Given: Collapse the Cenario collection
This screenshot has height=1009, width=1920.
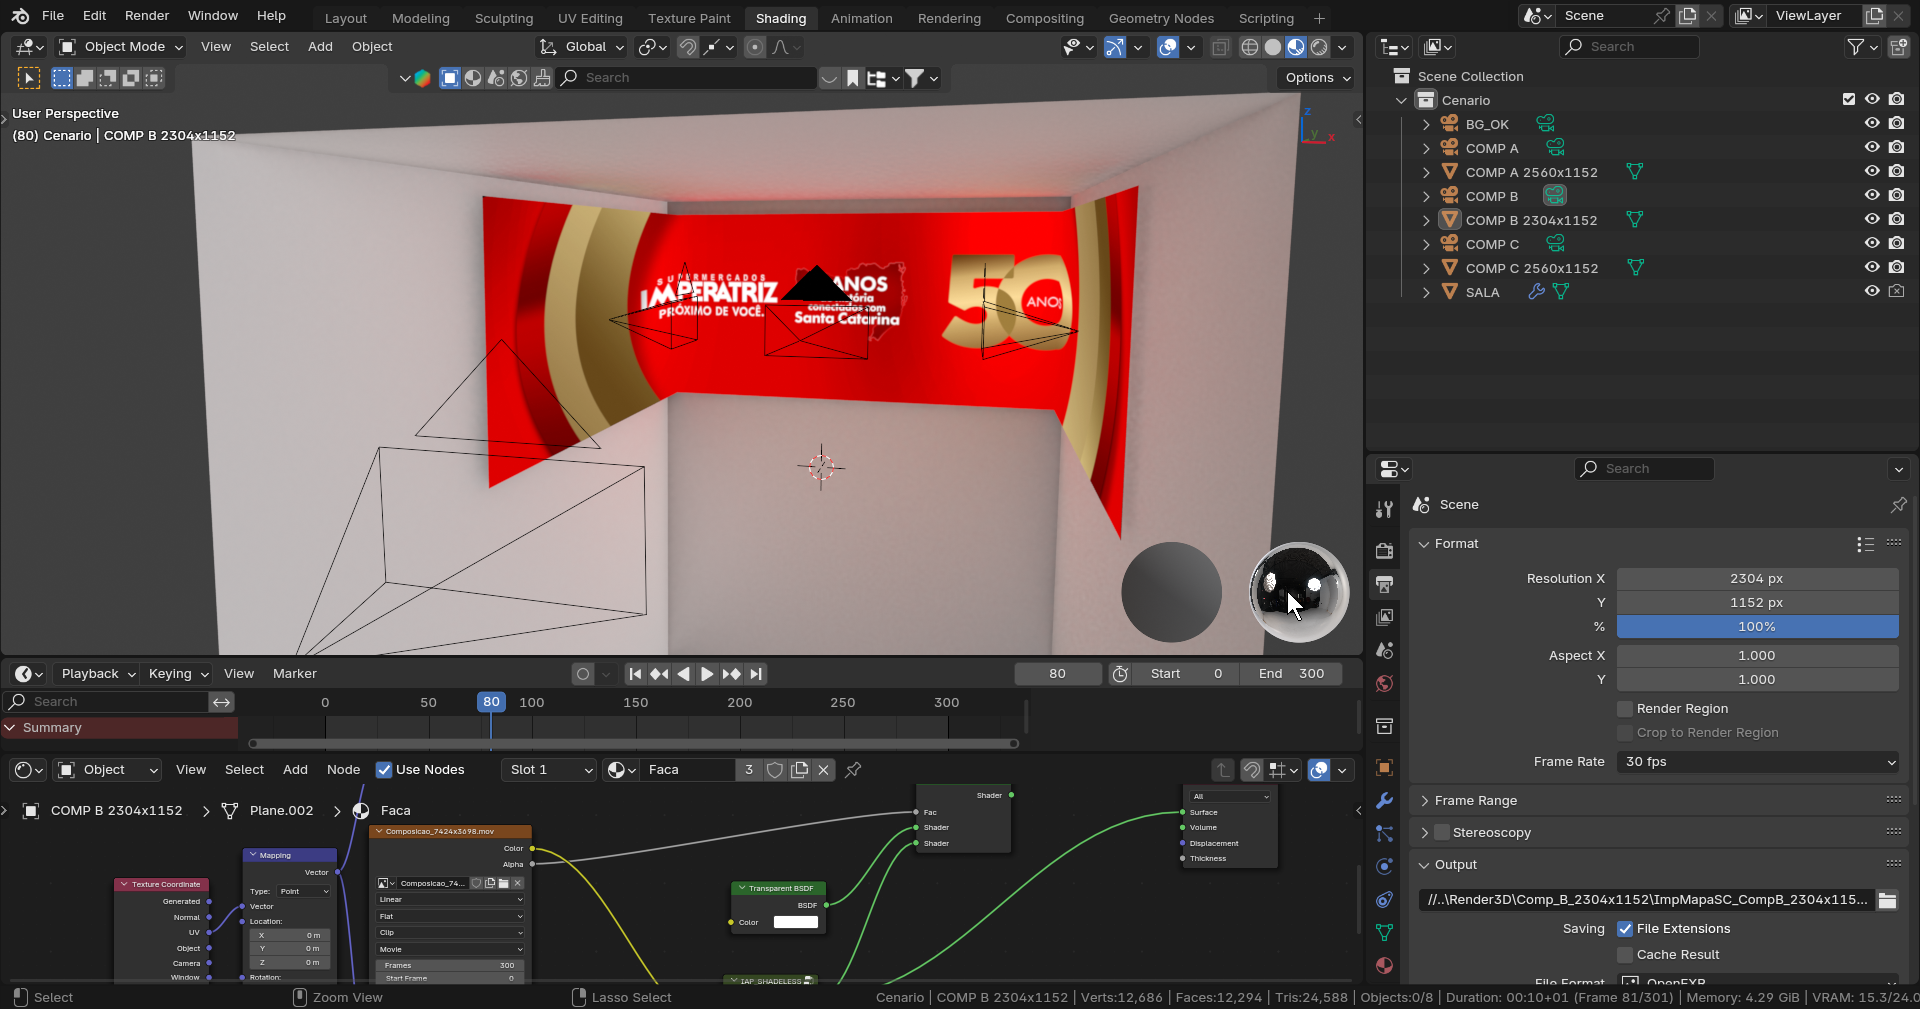Looking at the screenshot, I should click(x=1402, y=100).
